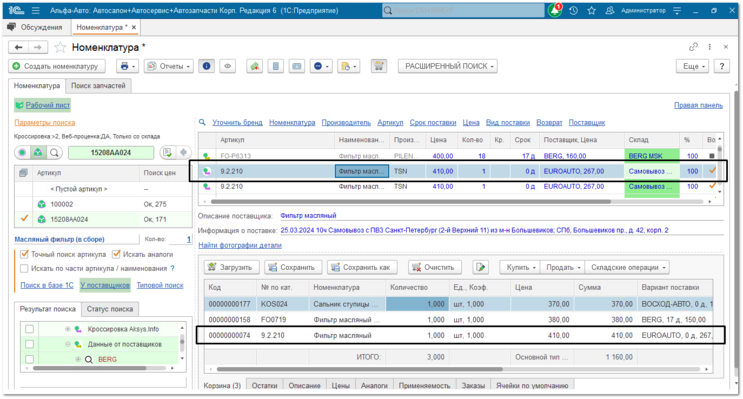
Task: Click the back arrow navigation button
Action: pos(18,47)
